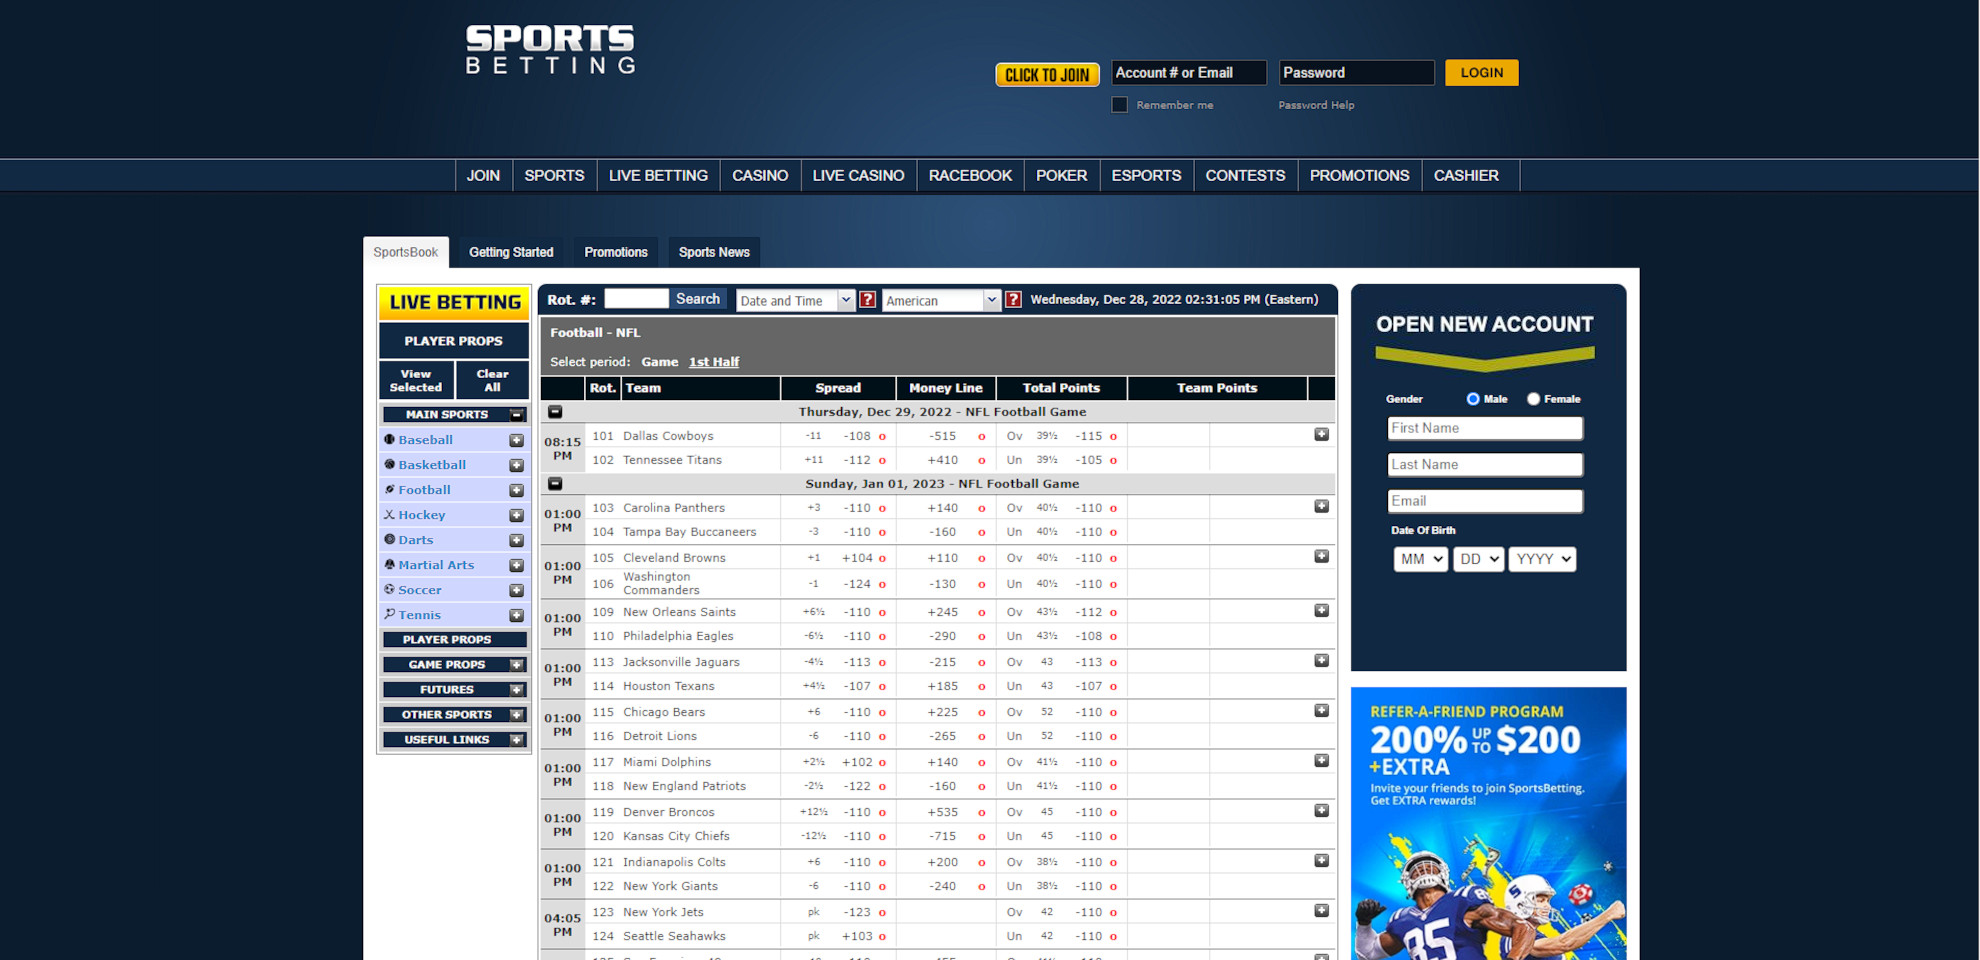This screenshot has height=960, width=1980.
Task: Click the Account # or Email field
Action: click(x=1189, y=72)
